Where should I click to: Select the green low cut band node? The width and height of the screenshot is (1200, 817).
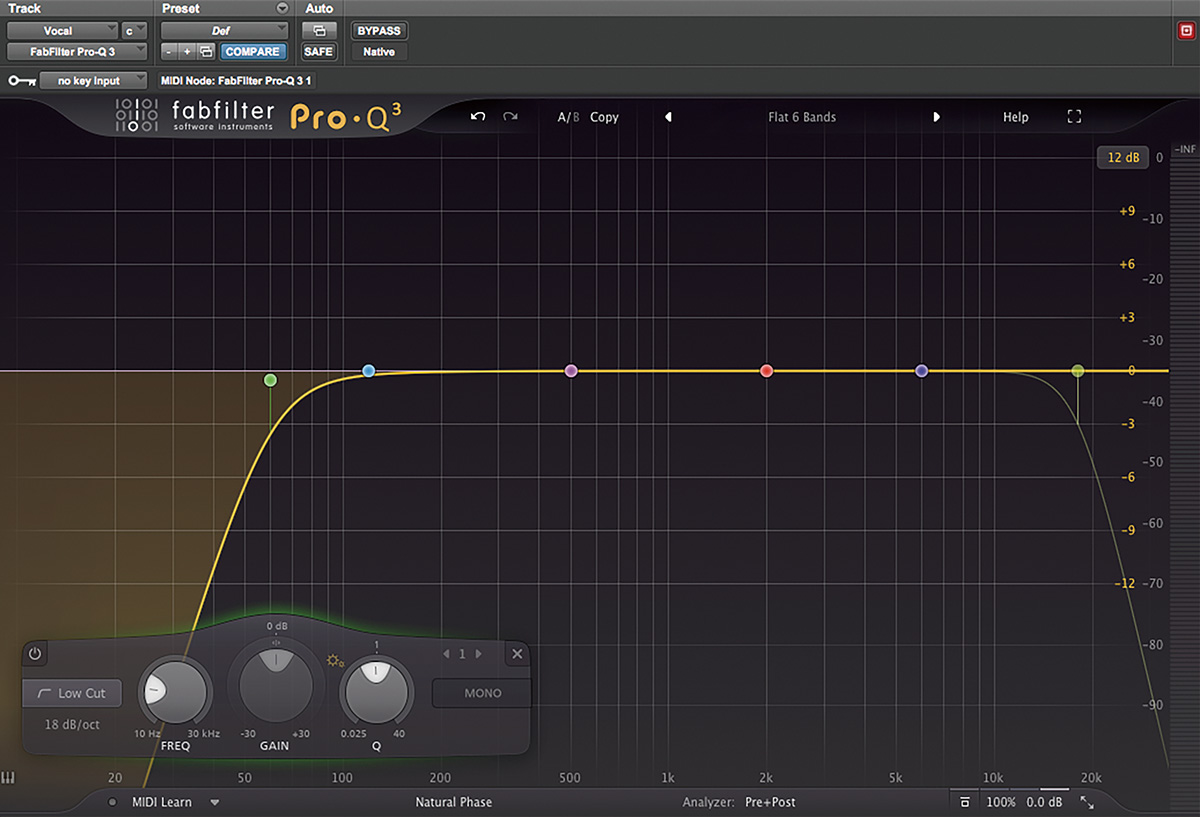(x=270, y=380)
